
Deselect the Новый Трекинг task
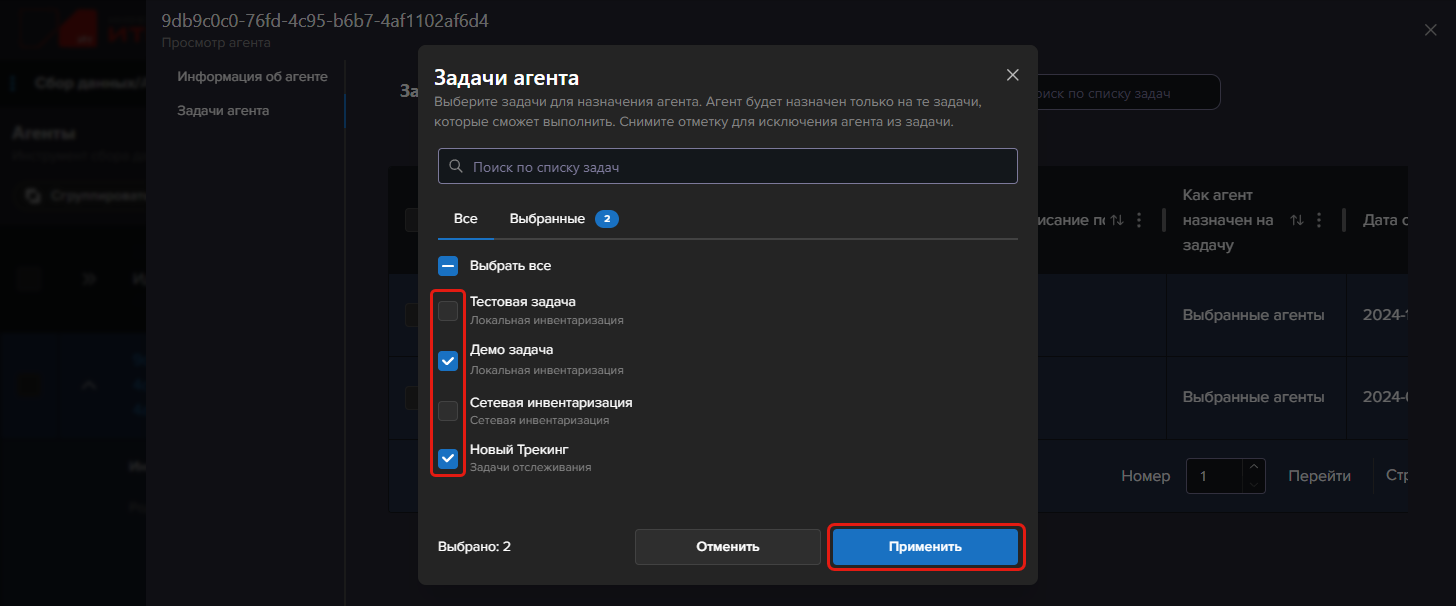(448, 459)
